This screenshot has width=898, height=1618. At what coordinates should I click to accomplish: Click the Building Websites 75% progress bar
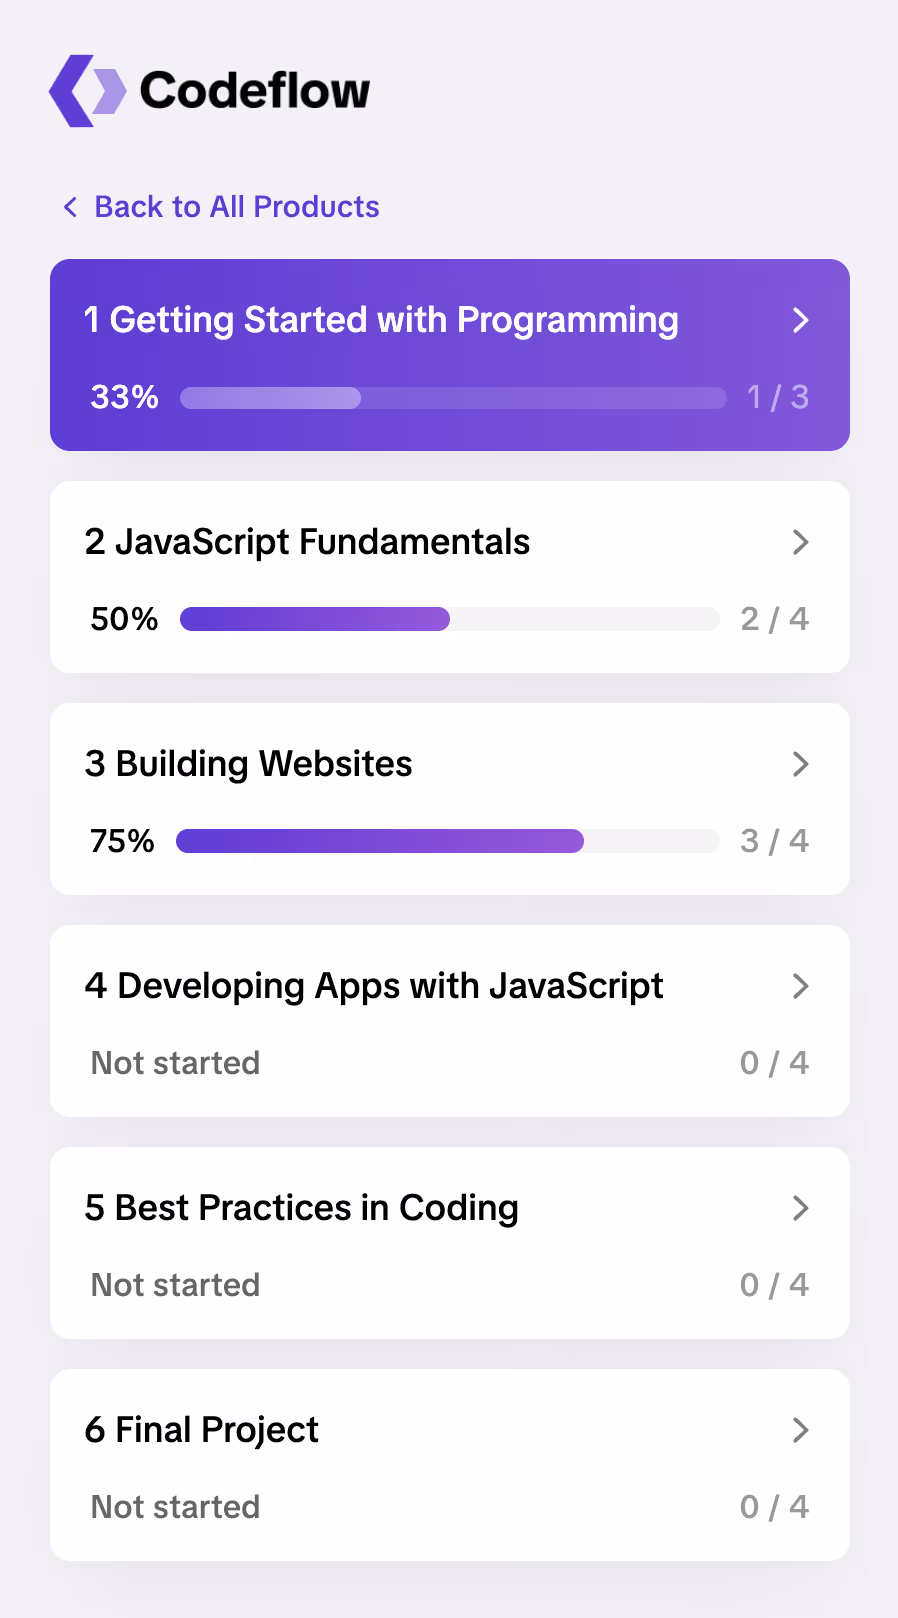(x=447, y=842)
